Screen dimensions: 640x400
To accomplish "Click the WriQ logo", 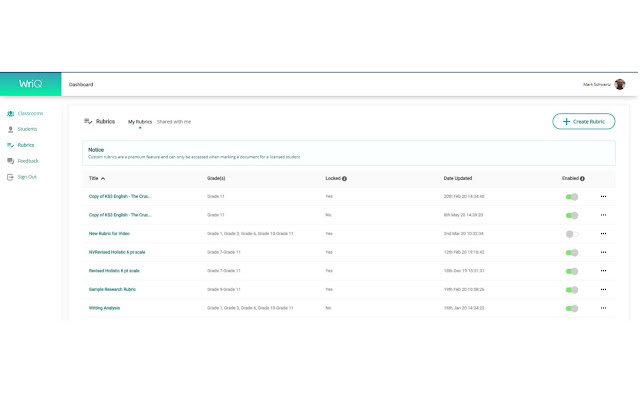I will pos(30,85).
